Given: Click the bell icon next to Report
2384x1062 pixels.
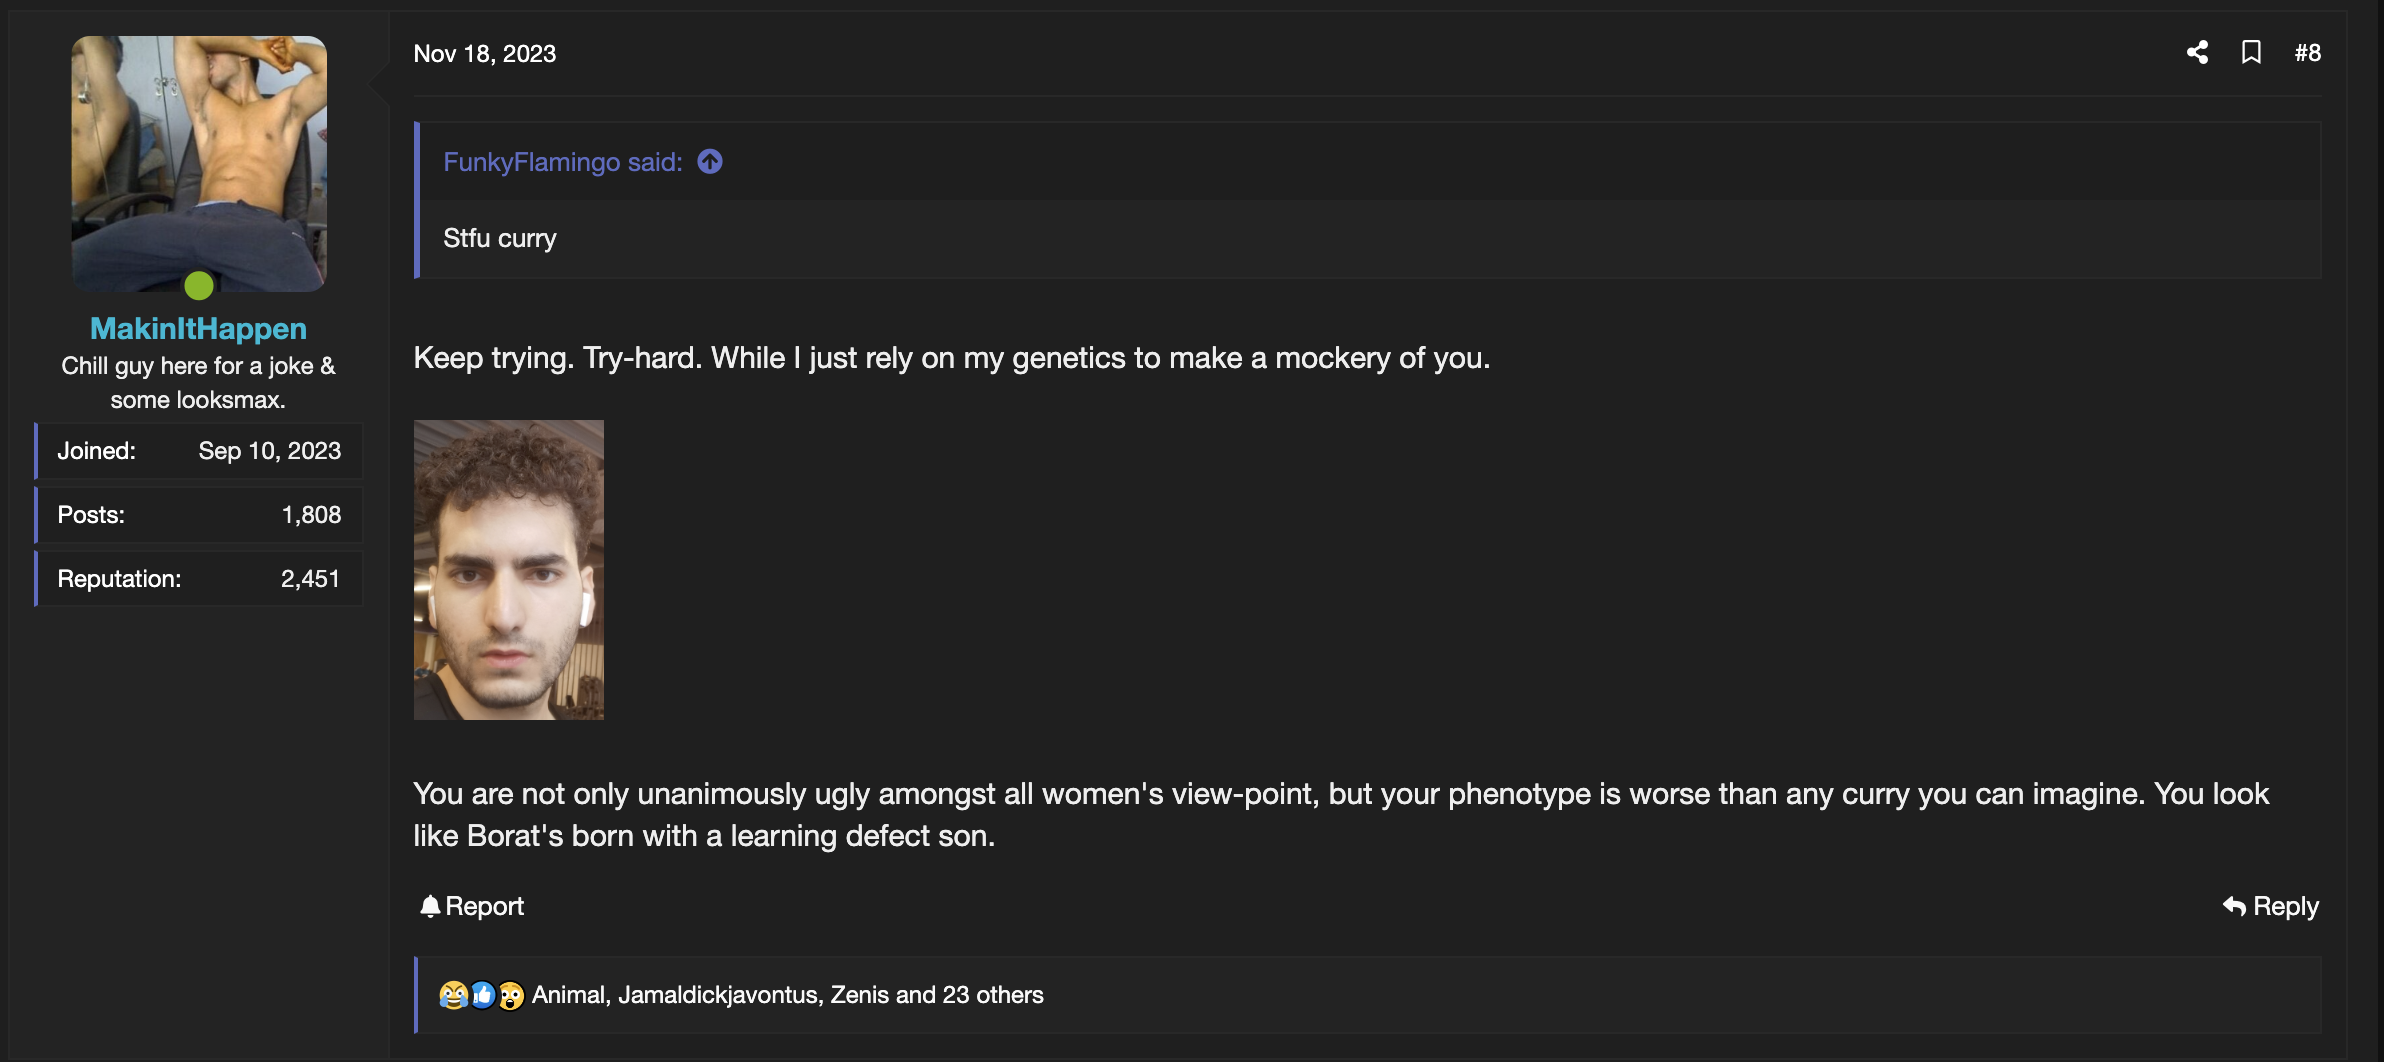Looking at the screenshot, I should coord(430,906).
